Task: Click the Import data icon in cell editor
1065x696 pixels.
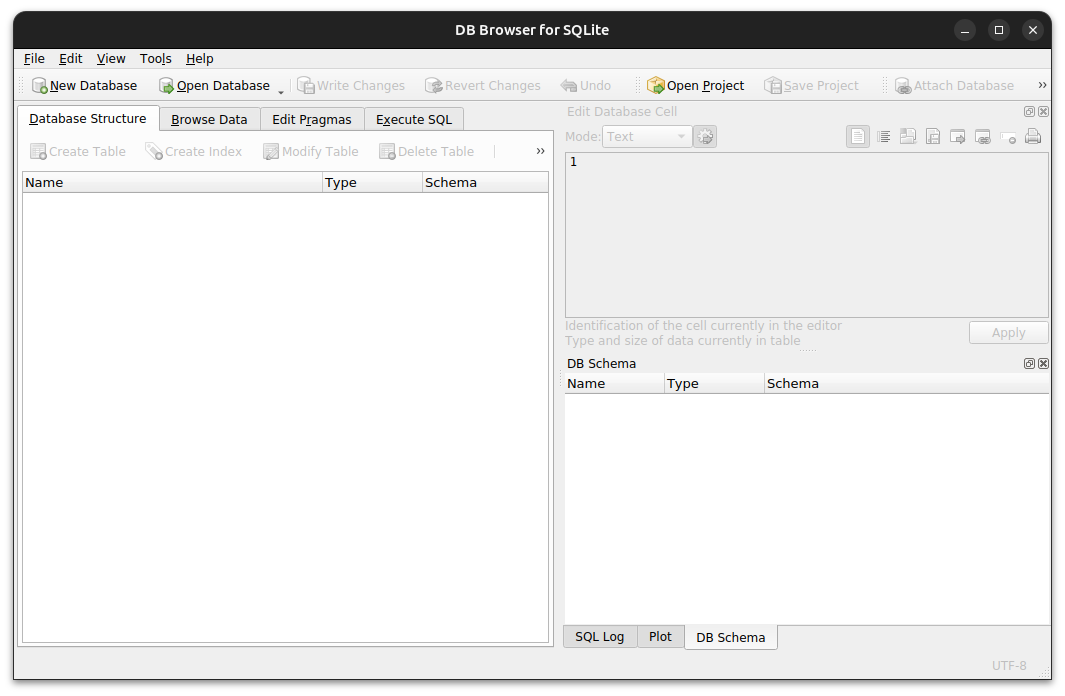Action: [x=908, y=136]
